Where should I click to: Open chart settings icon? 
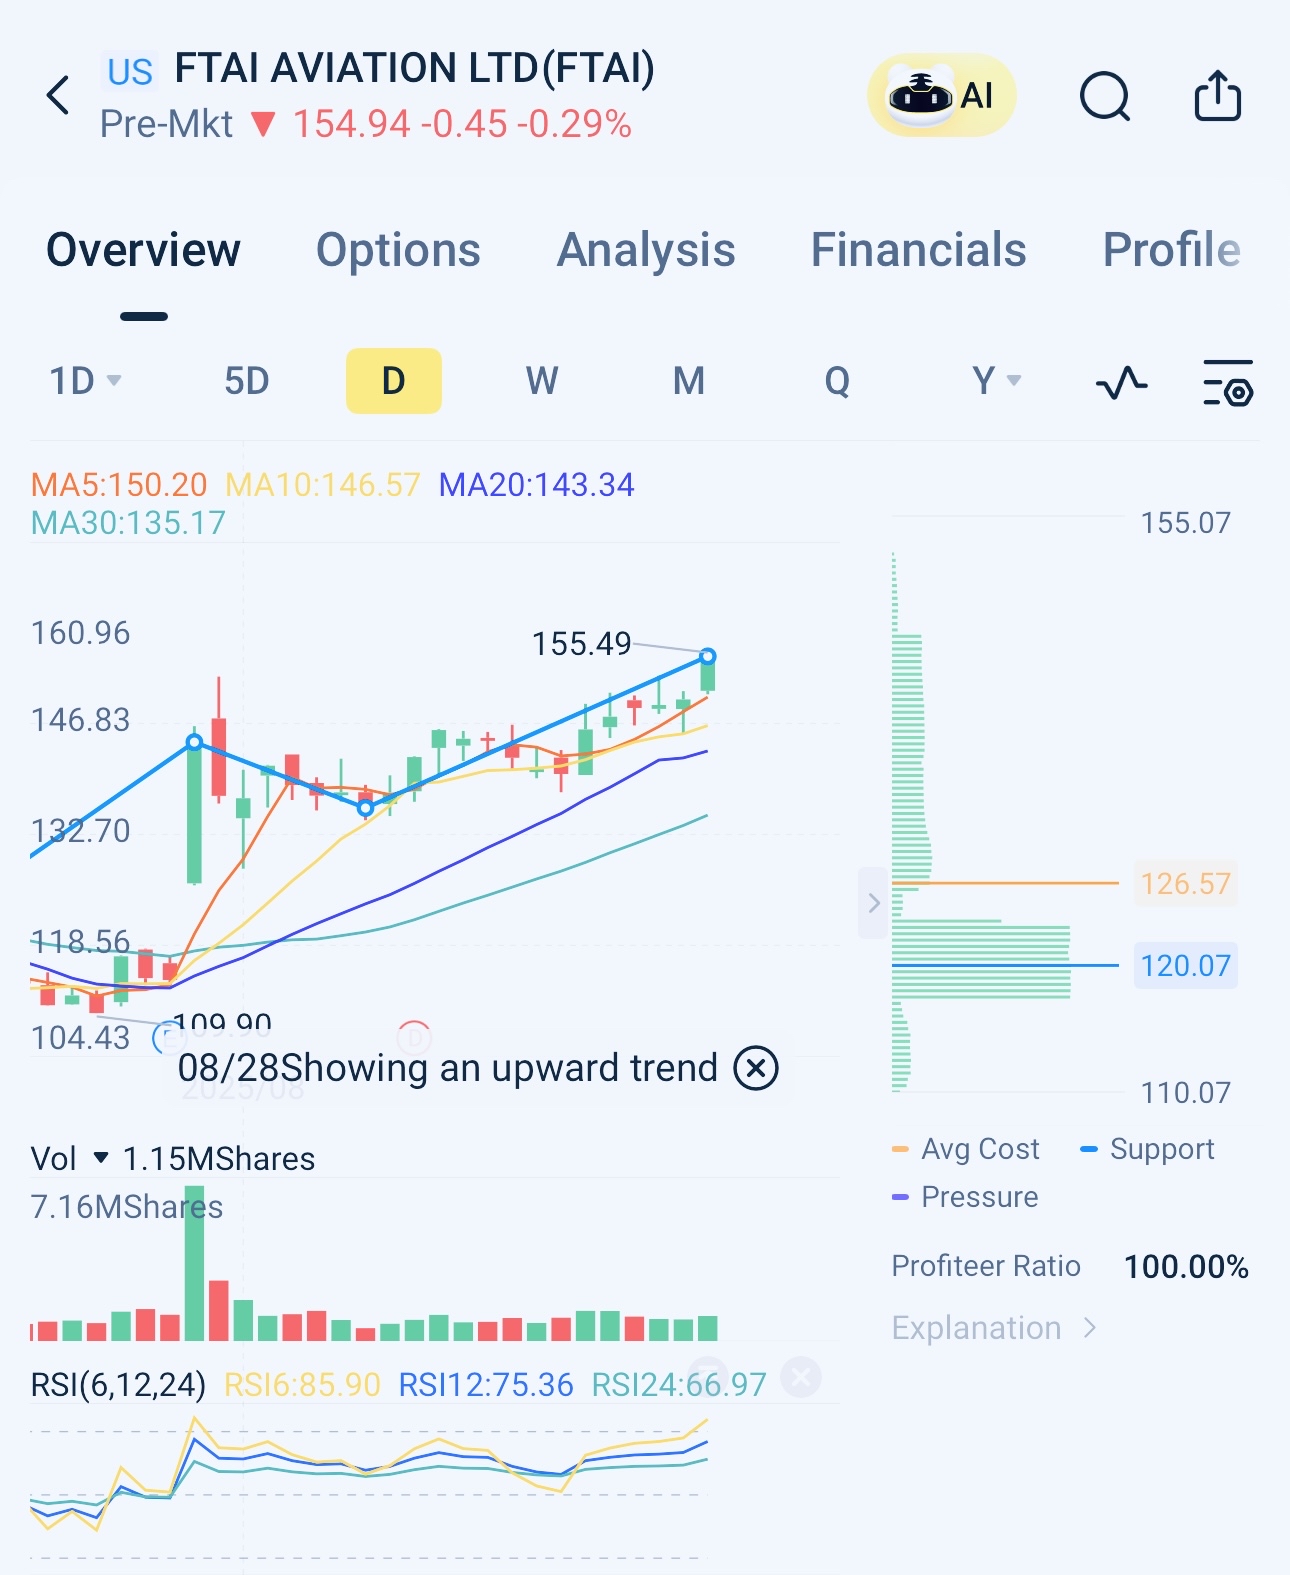(x=1227, y=382)
